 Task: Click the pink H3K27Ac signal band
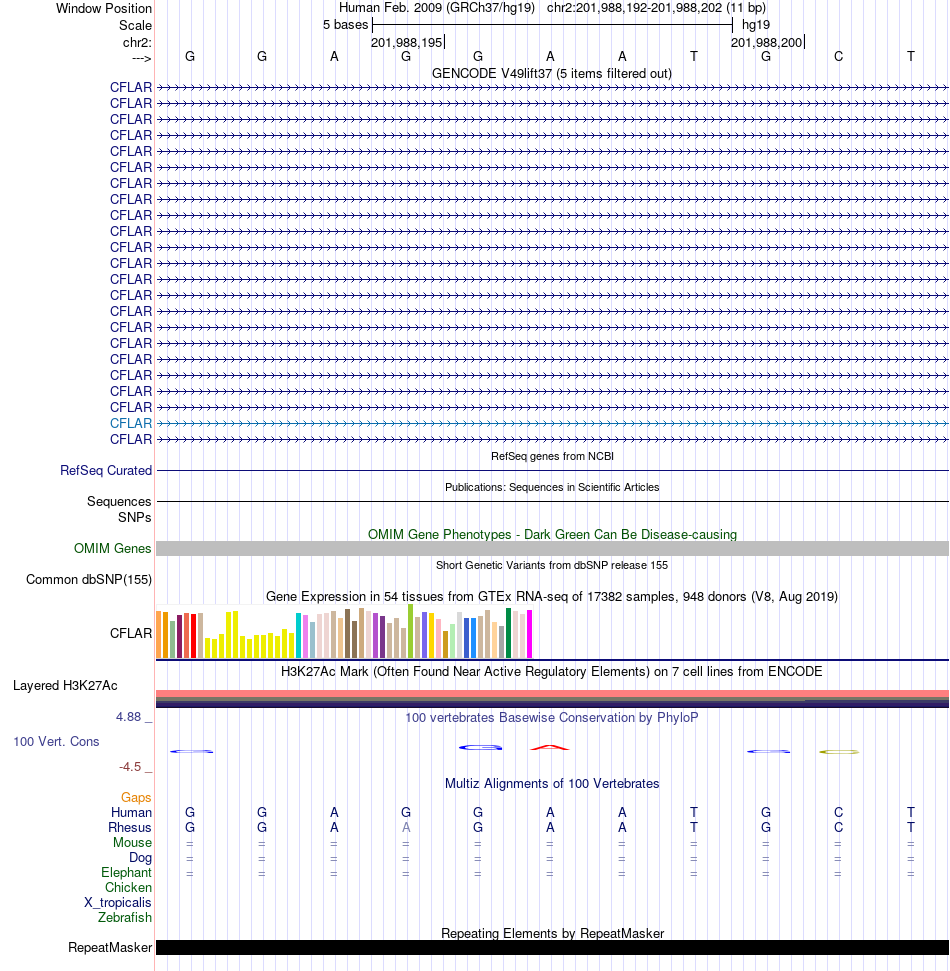pyautogui.click(x=552, y=693)
